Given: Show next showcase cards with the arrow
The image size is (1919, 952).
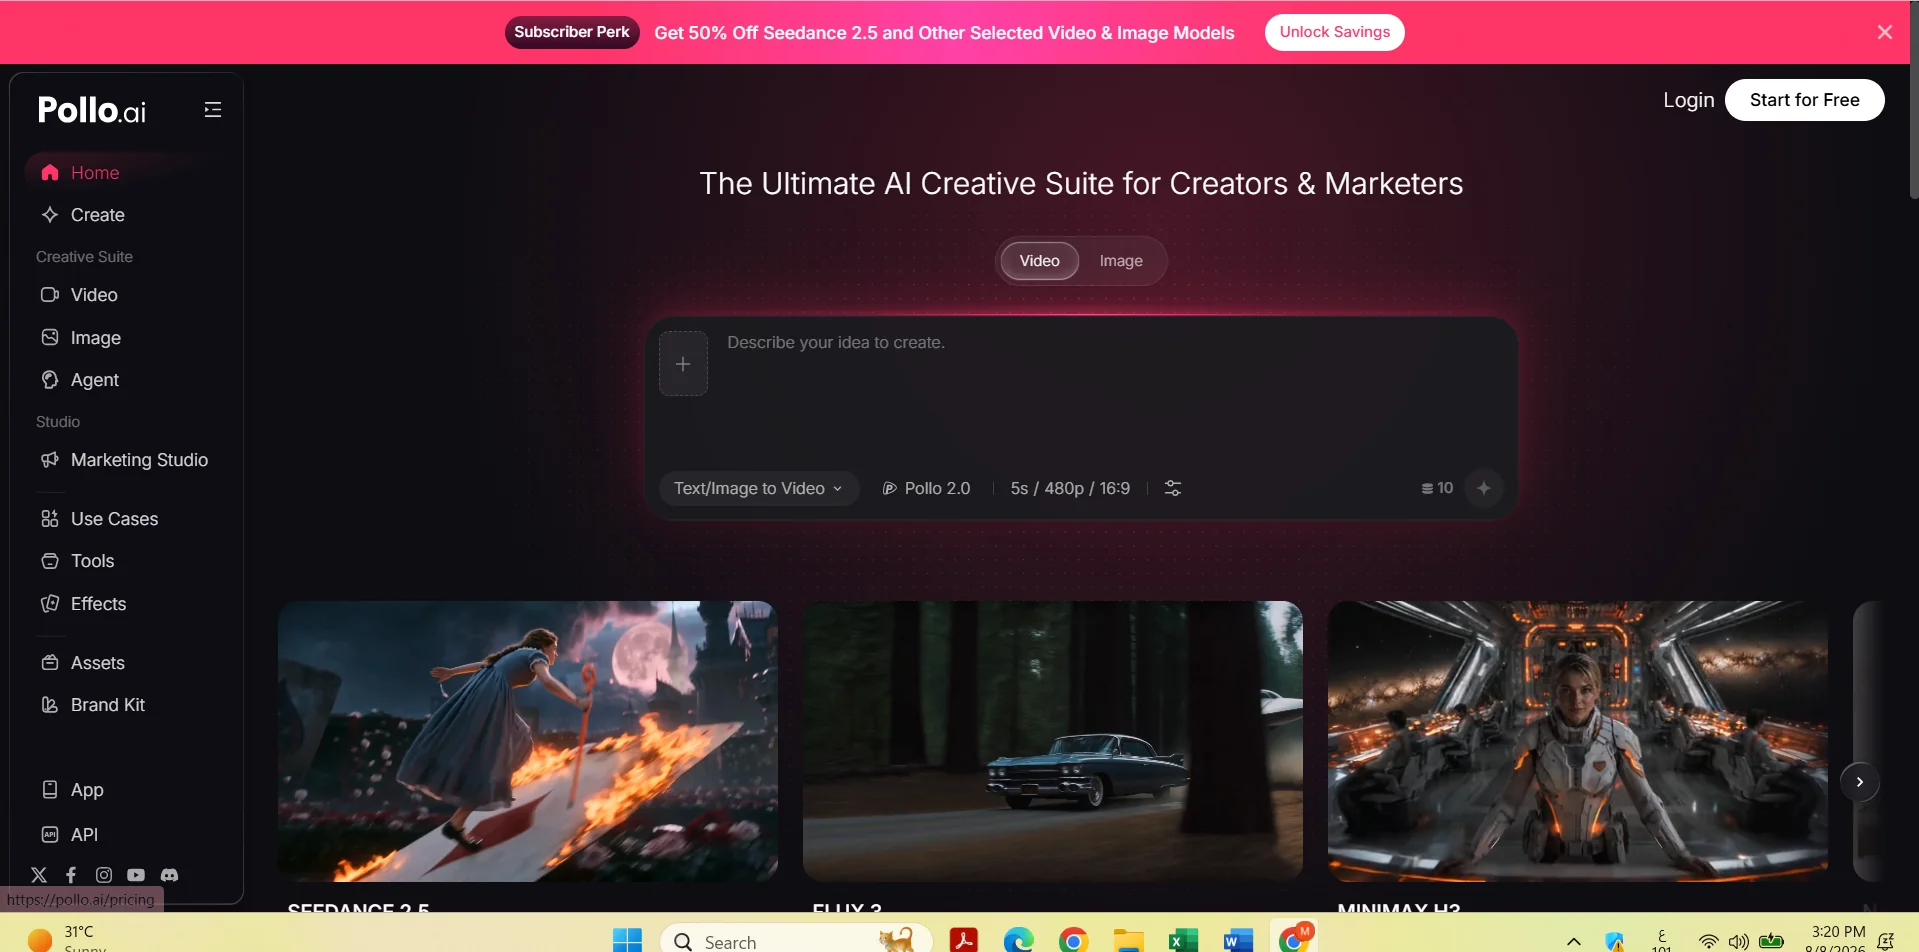Looking at the screenshot, I should [x=1860, y=782].
